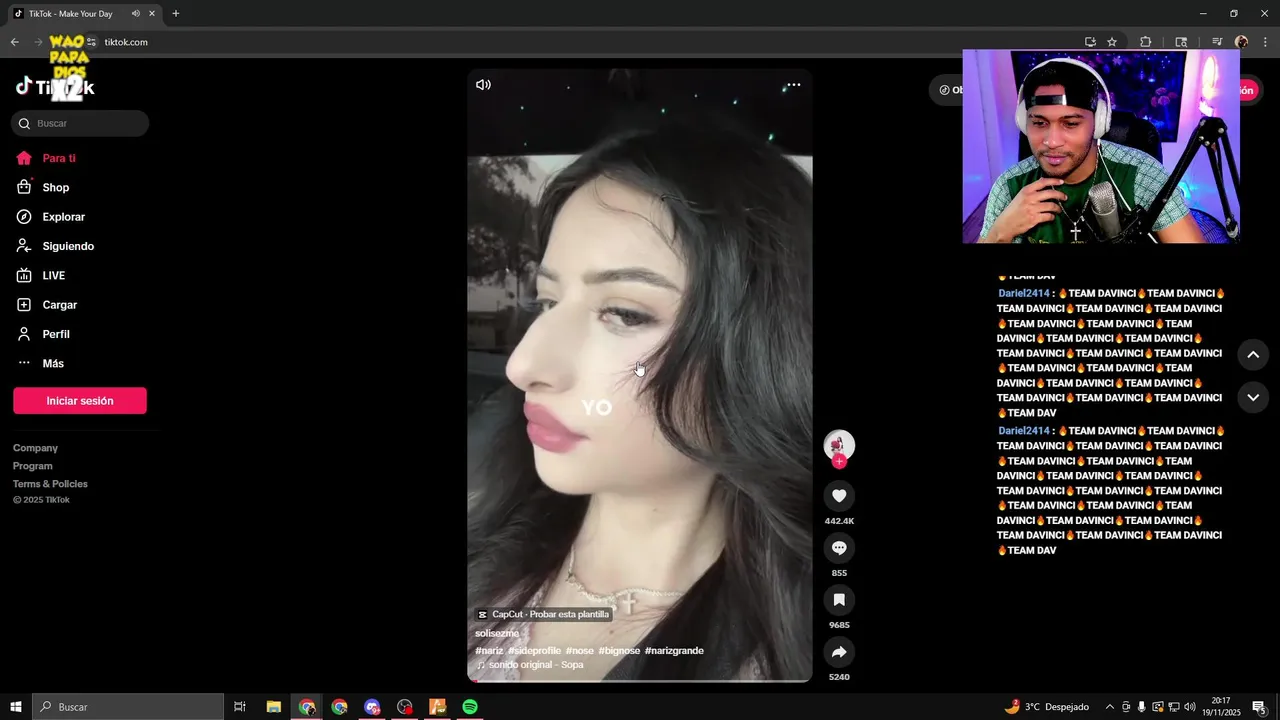The image size is (1280, 720).
Task: Go to the next video with the down chevron
Action: pyautogui.click(x=1253, y=397)
